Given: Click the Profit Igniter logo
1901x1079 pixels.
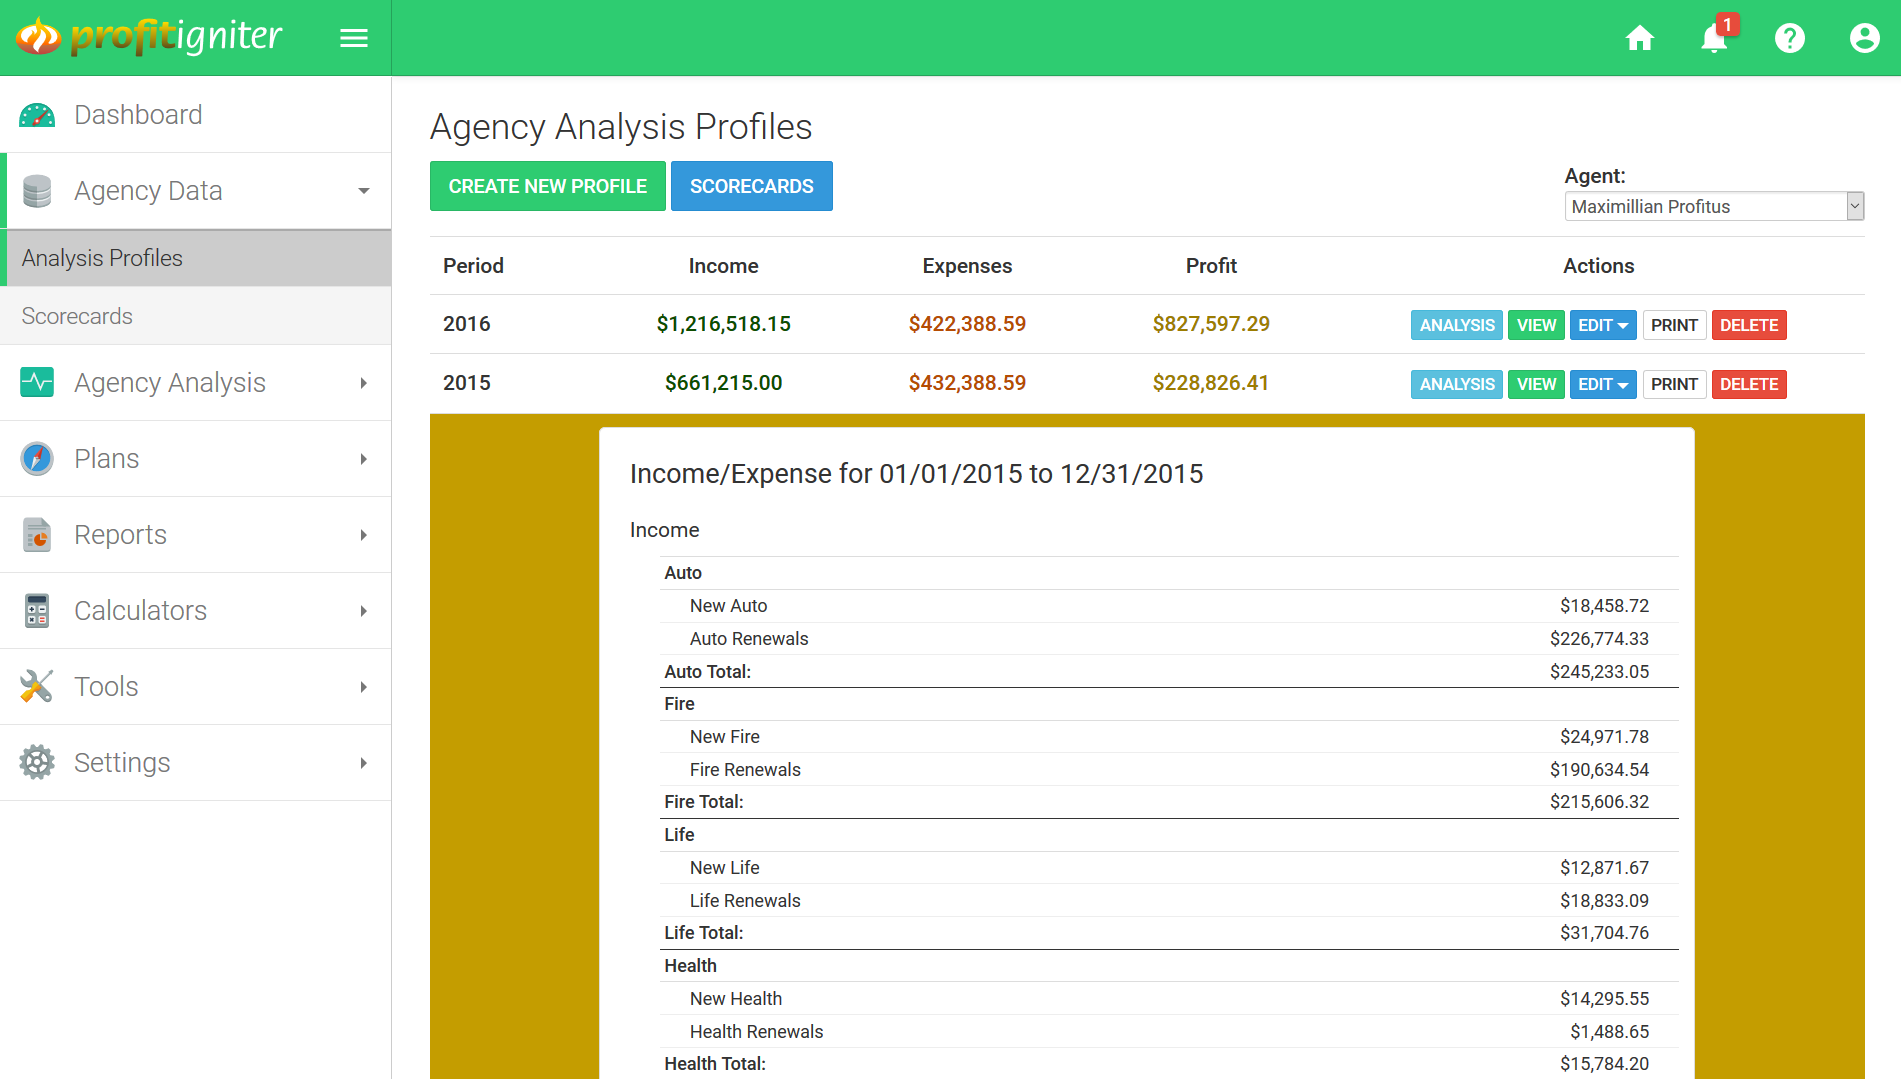Looking at the screenshot, I should click(150, 37).
